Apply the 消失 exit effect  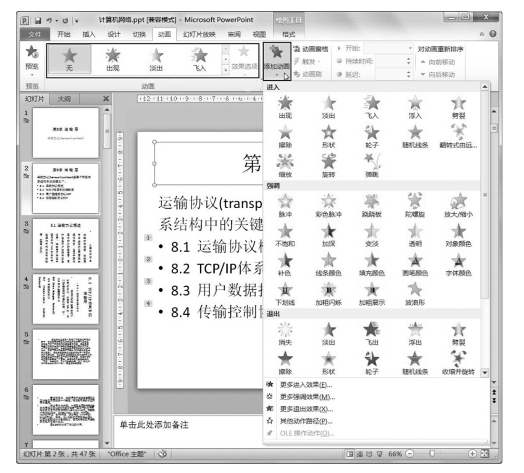tap(285, 333)
